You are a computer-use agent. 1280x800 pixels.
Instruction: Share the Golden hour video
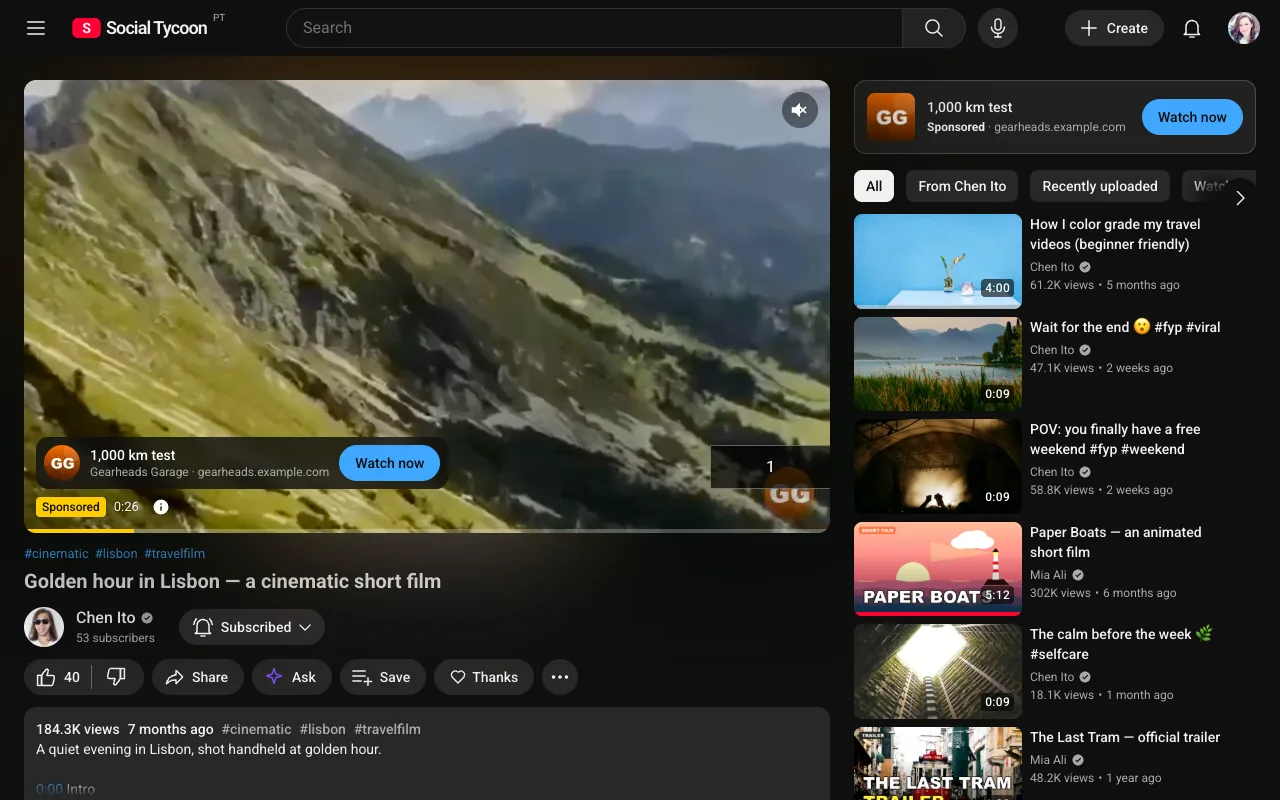pos(198,677)
